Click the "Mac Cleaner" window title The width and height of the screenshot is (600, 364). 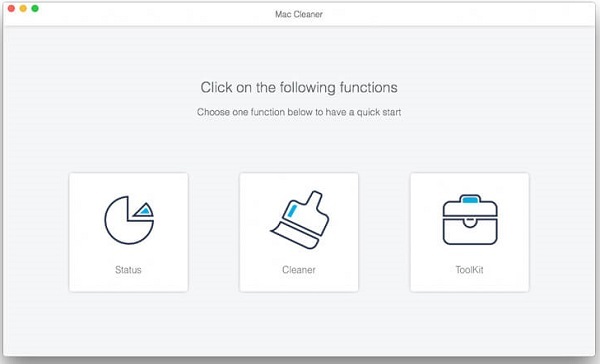tap(299, 14)
